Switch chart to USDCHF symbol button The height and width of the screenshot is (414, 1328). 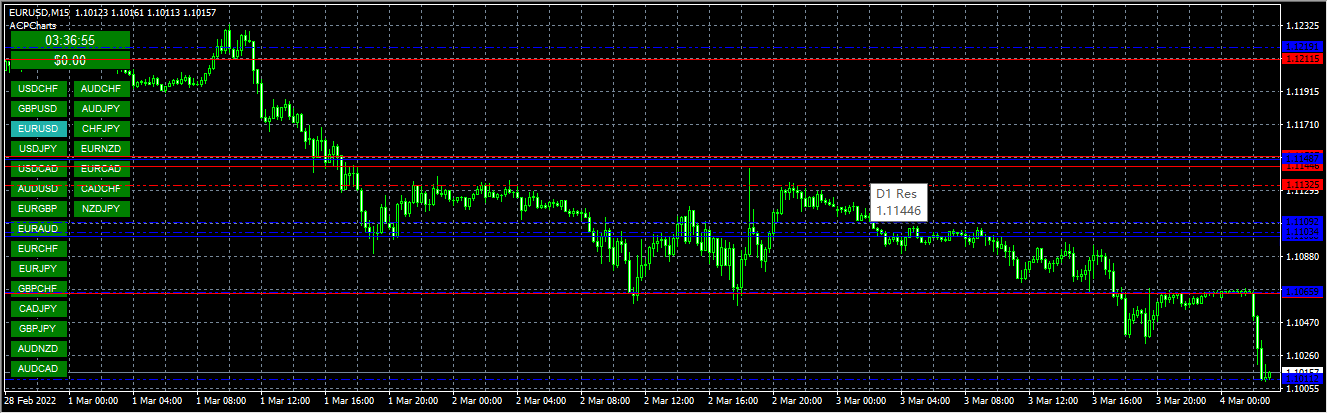pyautogui.click(x=39, y=88)
